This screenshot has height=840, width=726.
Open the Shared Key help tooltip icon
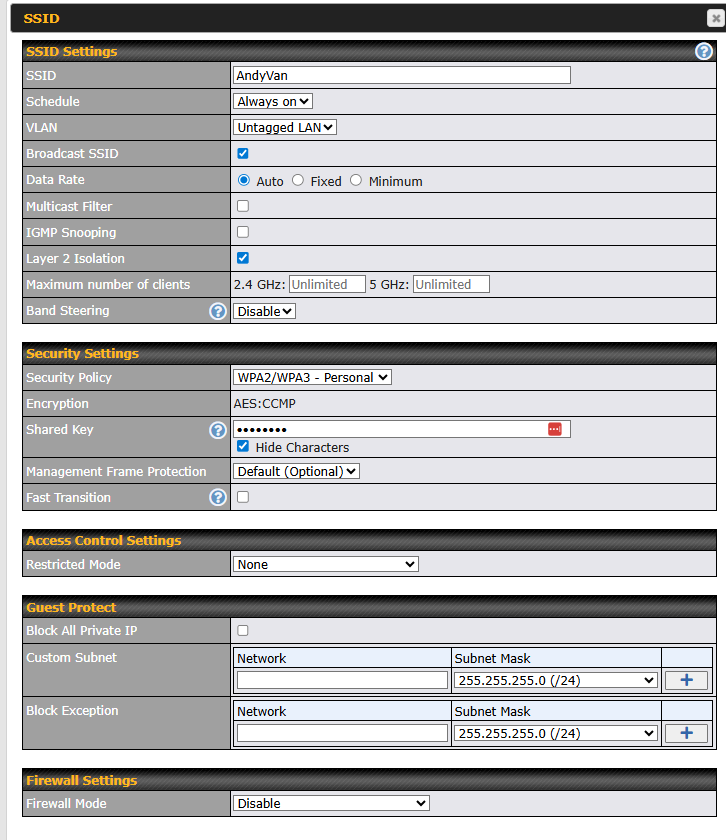pos(217,430)
